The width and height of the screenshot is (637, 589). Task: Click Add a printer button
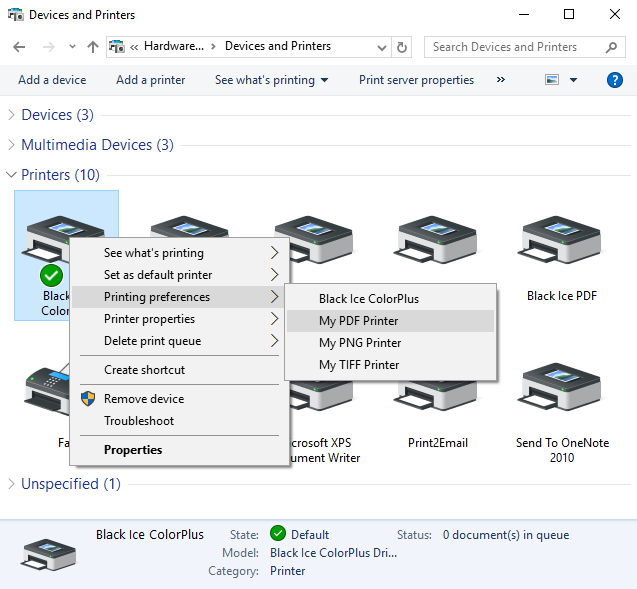150,80
